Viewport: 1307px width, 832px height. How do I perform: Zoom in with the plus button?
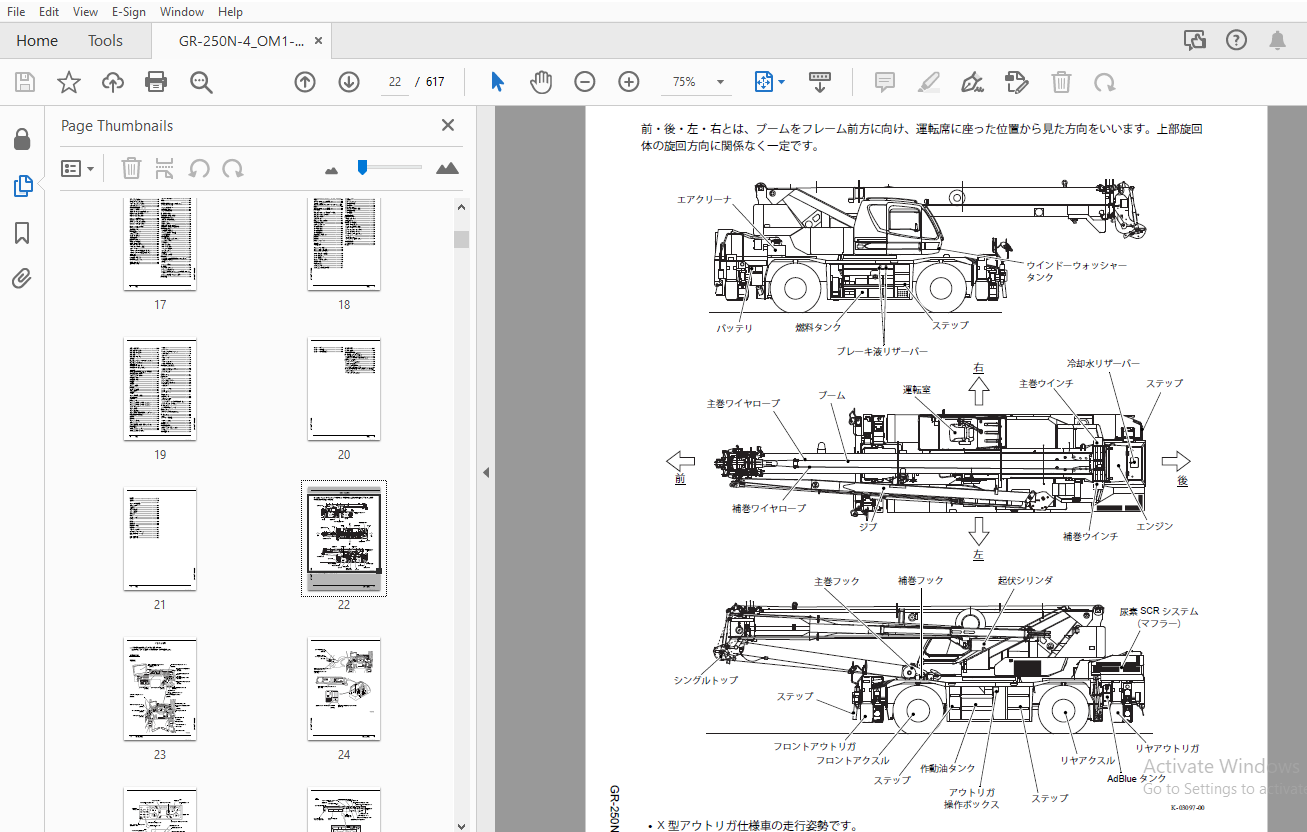tap(629, 82)
